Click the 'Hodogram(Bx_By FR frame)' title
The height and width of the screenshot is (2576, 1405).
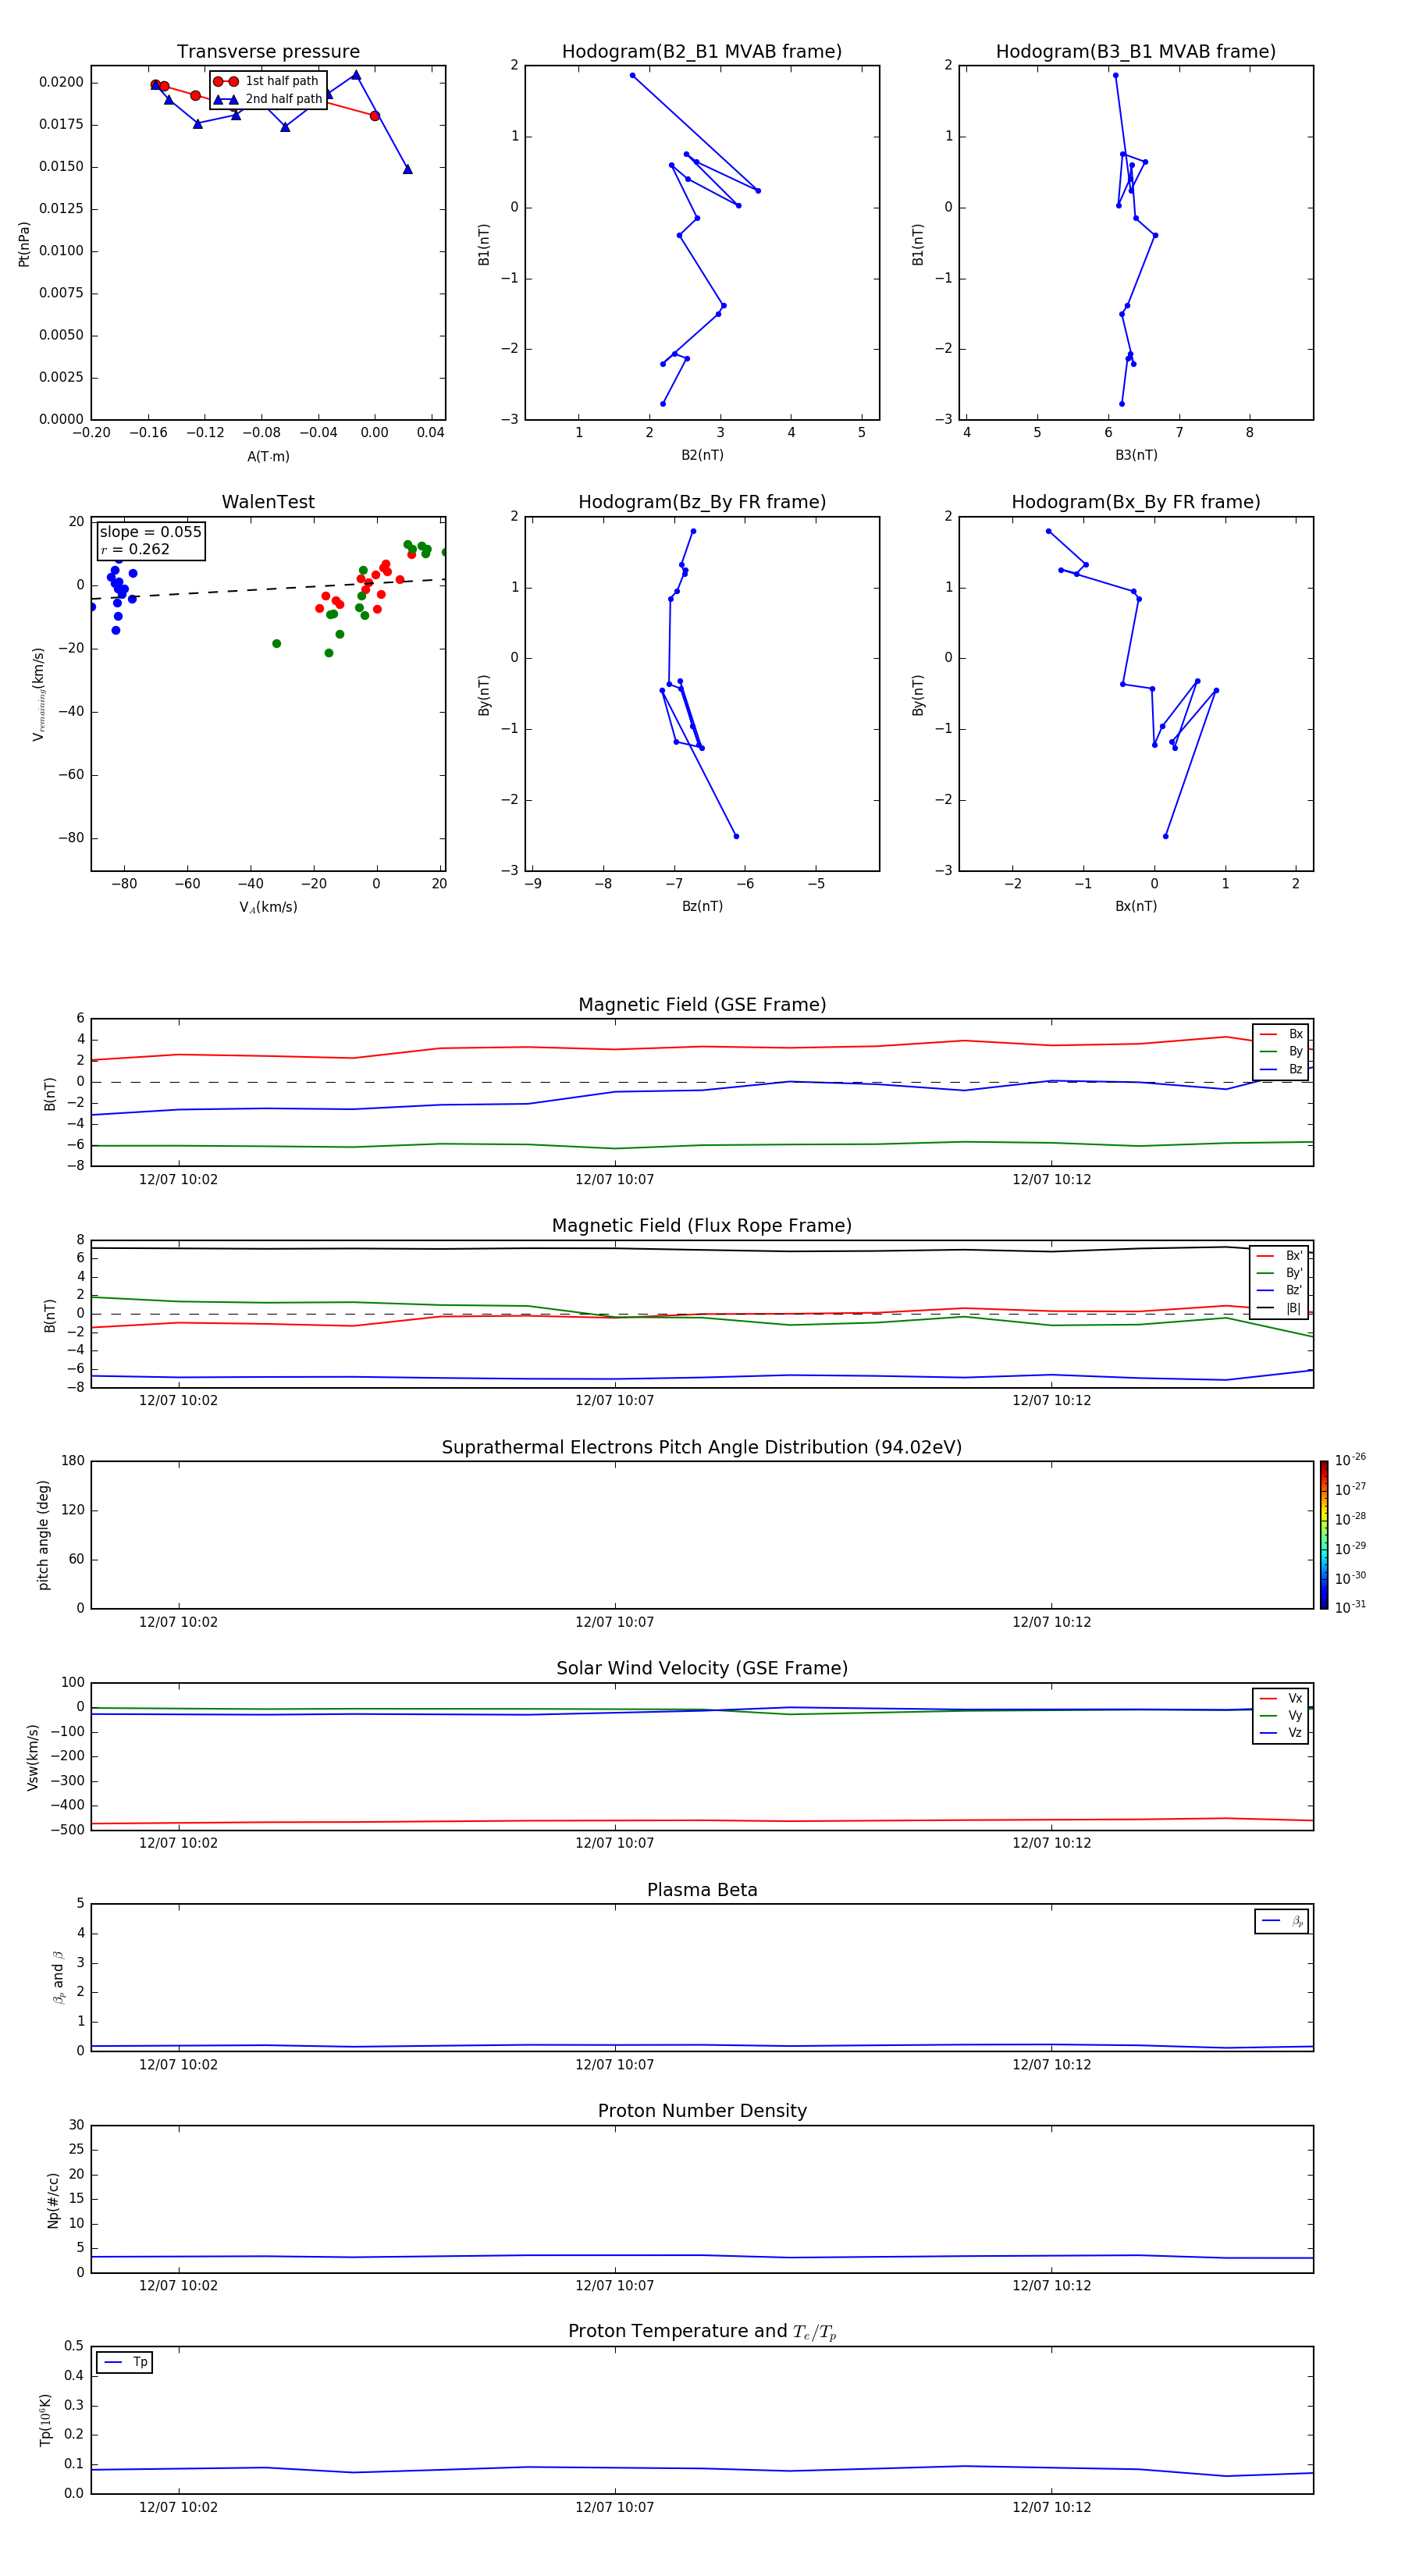[x=1136, y=502]
